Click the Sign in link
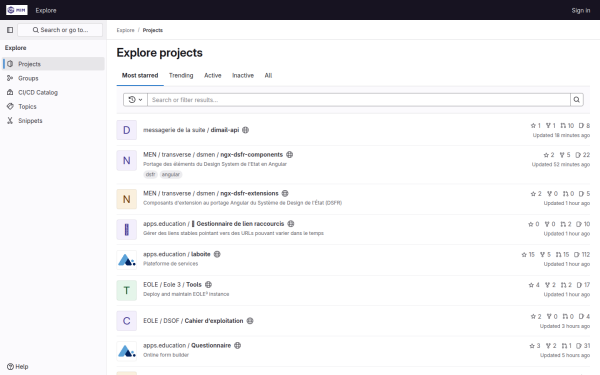 coord(581,10)
